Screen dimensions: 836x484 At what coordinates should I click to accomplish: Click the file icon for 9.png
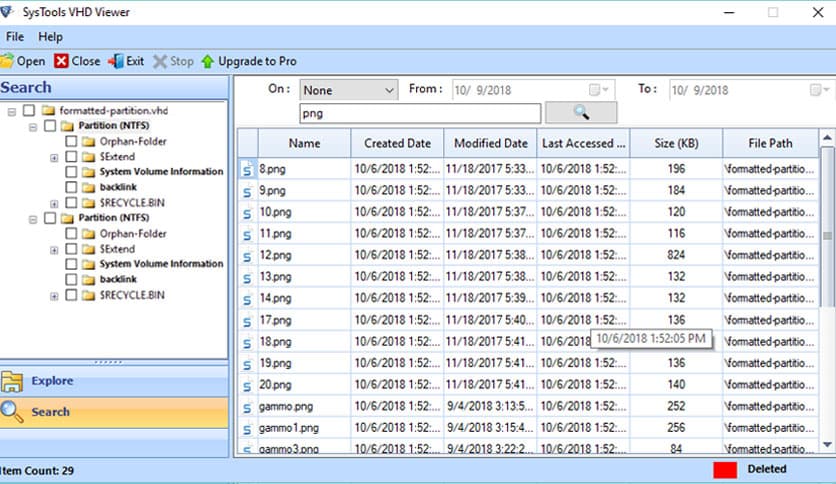[x=247, y=191]
